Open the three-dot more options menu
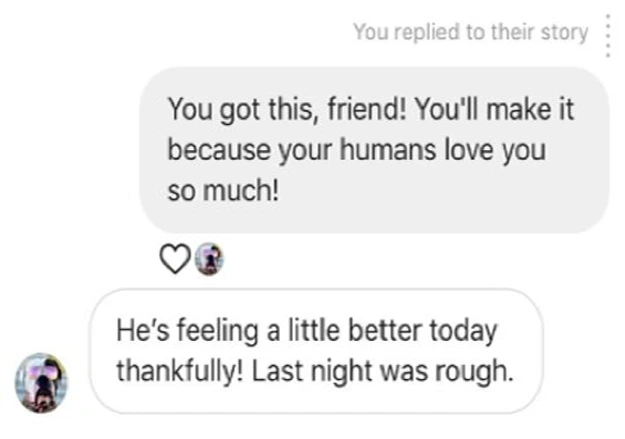The height and width of the screenshot is (439, 625). [x=607, y=33]
